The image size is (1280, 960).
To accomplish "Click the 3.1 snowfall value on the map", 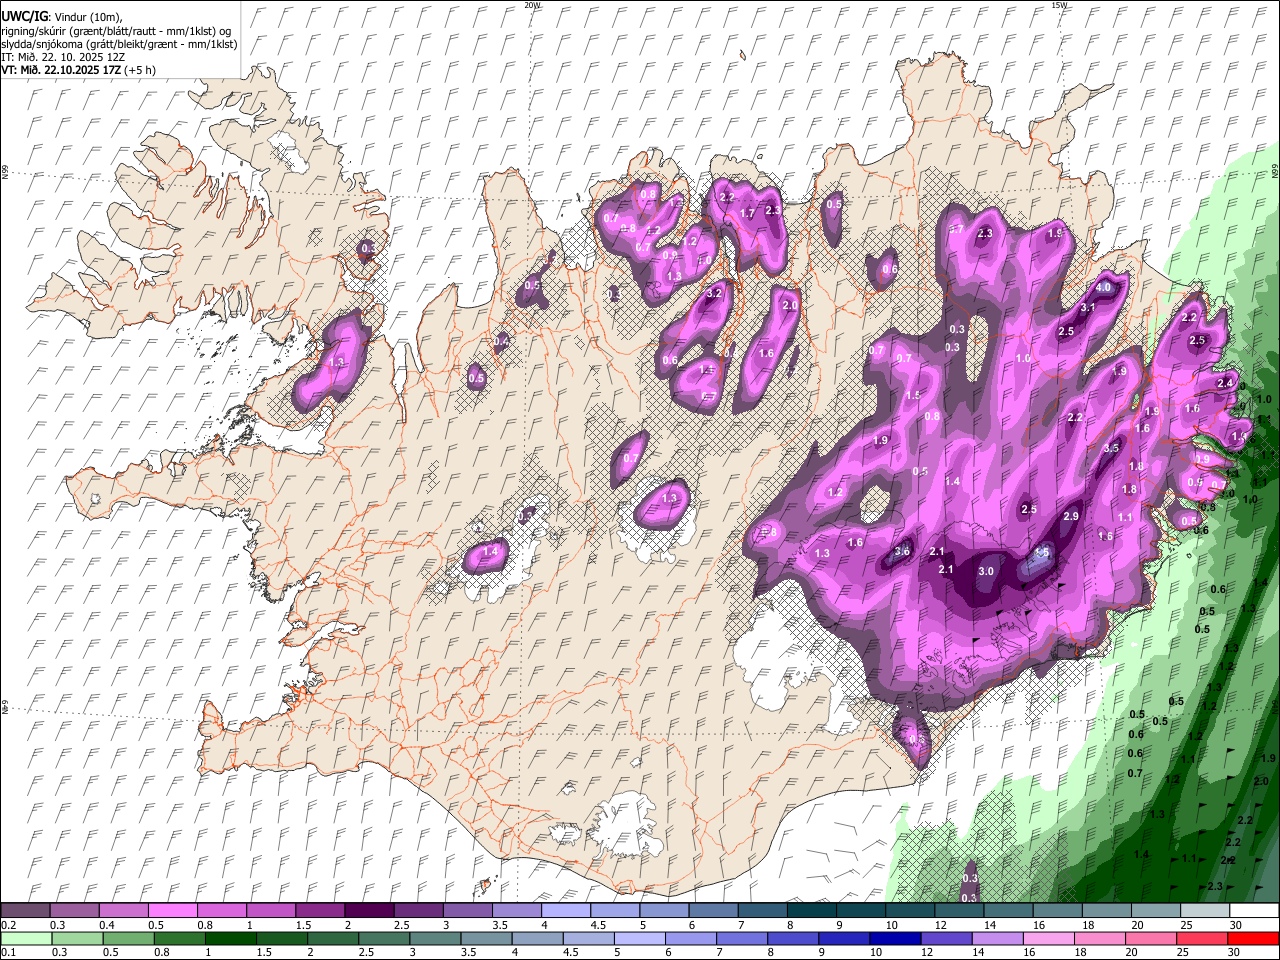I will 1088,308.
